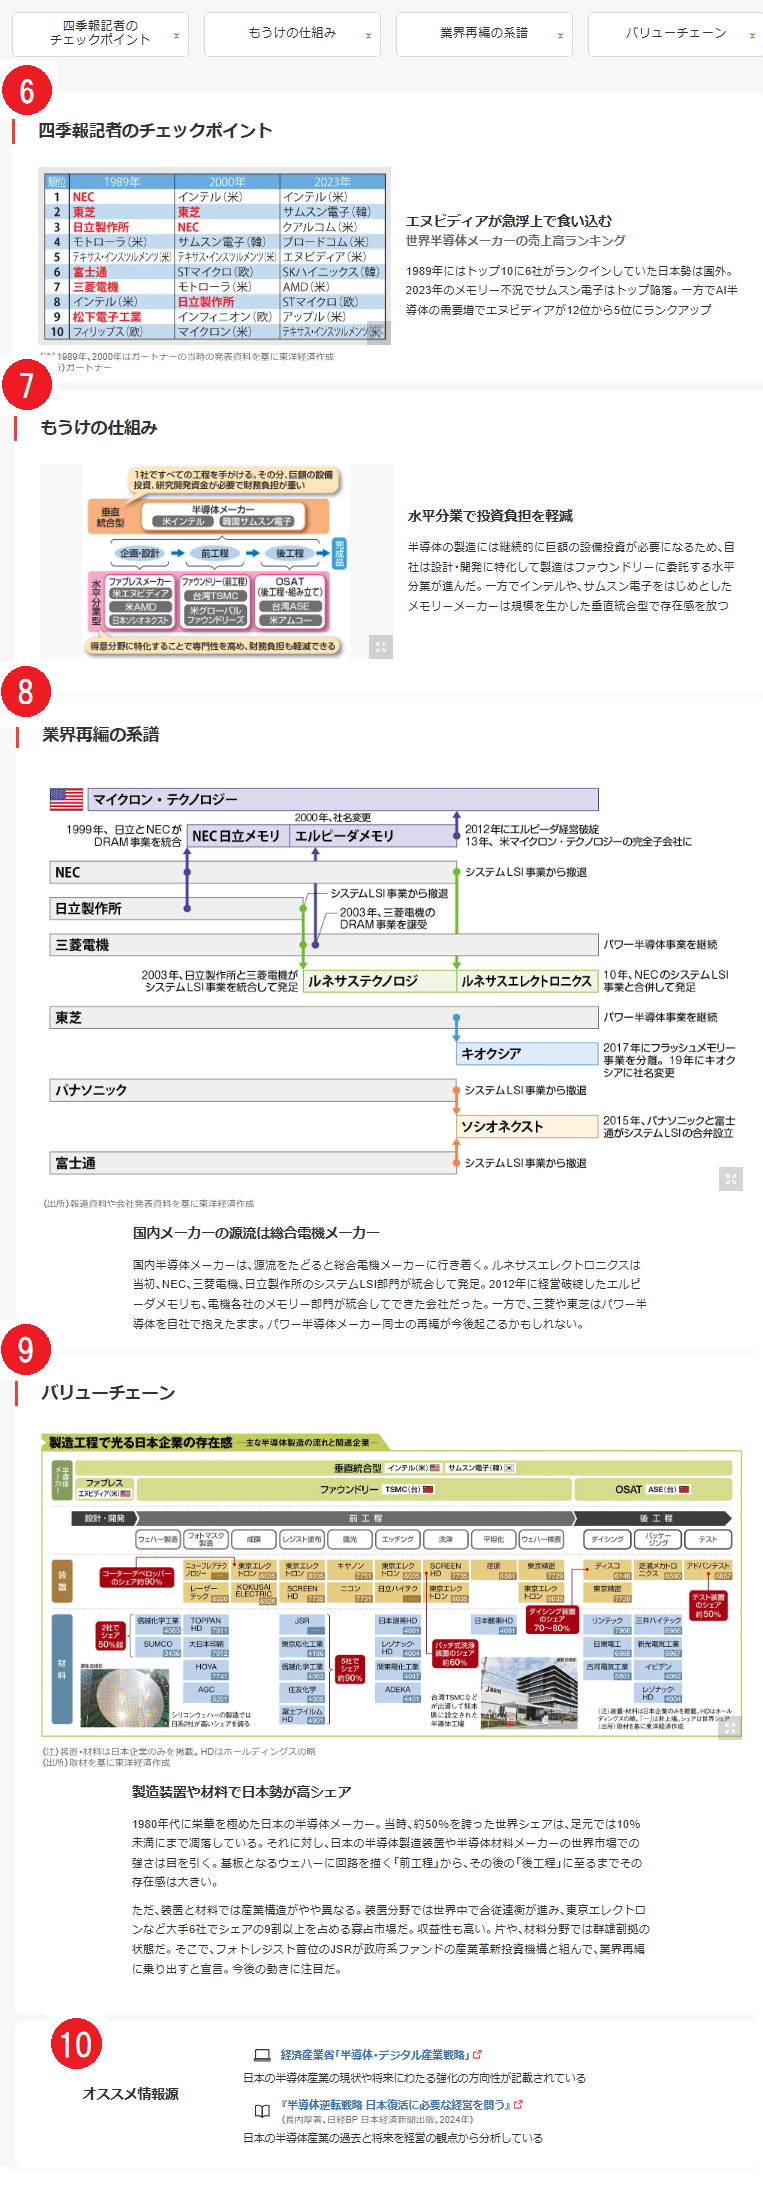Viewport: 763px width, 2189px height.
Task: Click the 2023年 column header in ranking table
Action: pyautogui.click(x=332, y=182)
